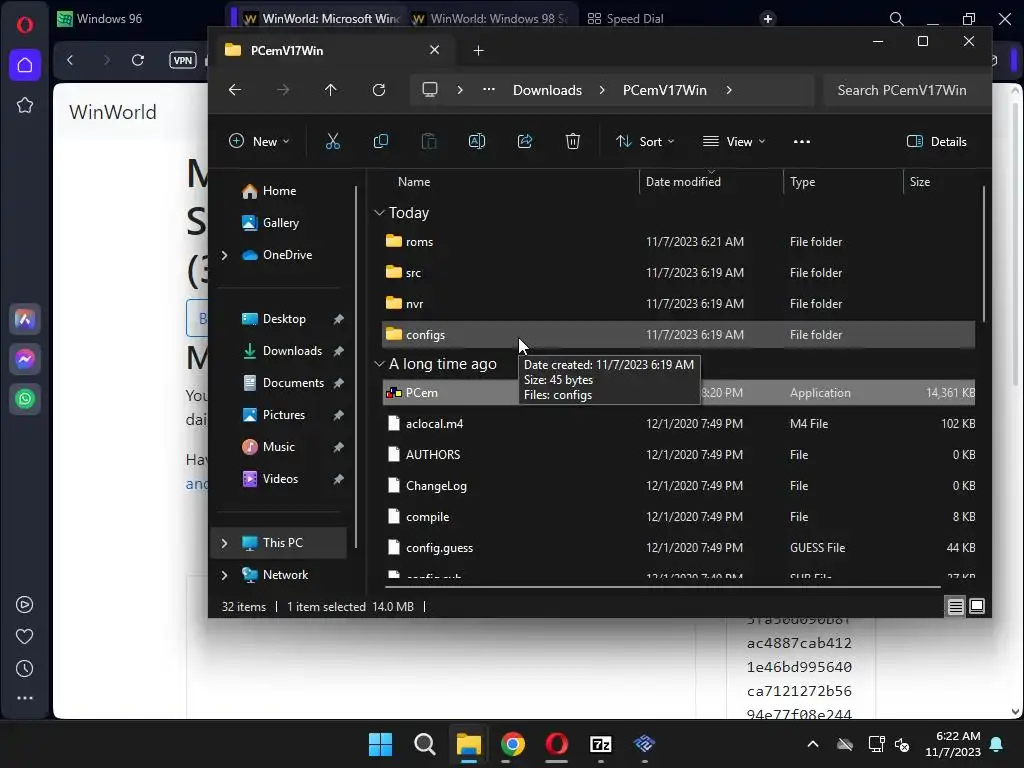The image size is (1024, 768).
Task: Open Windows Start menu on taskbar
Action: point(380,744)
